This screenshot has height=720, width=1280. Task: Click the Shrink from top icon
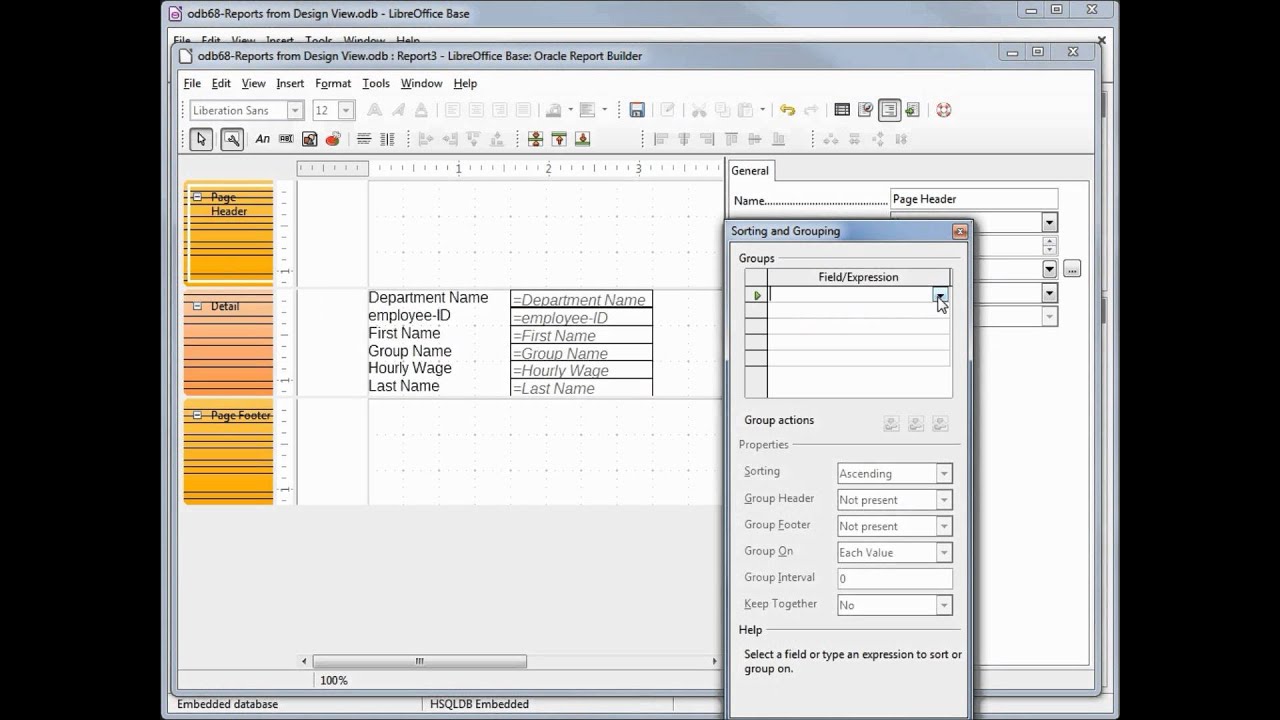559,139
